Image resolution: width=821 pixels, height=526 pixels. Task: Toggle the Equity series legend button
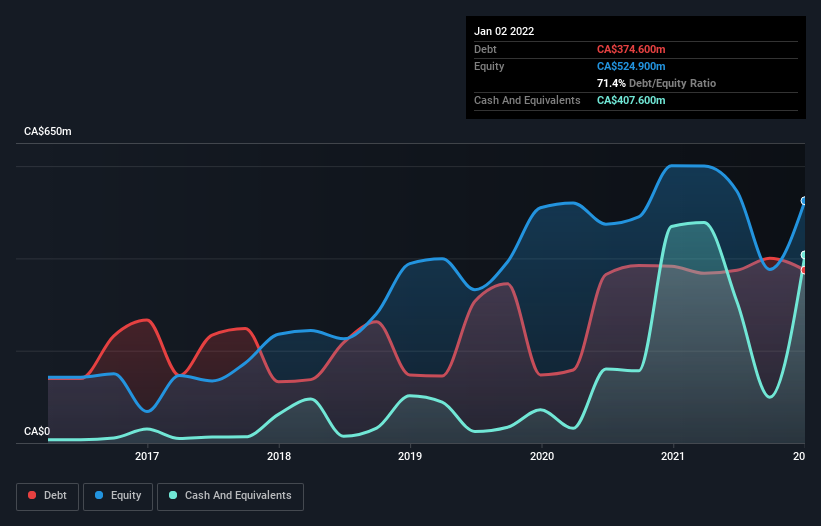click(118, 496)
